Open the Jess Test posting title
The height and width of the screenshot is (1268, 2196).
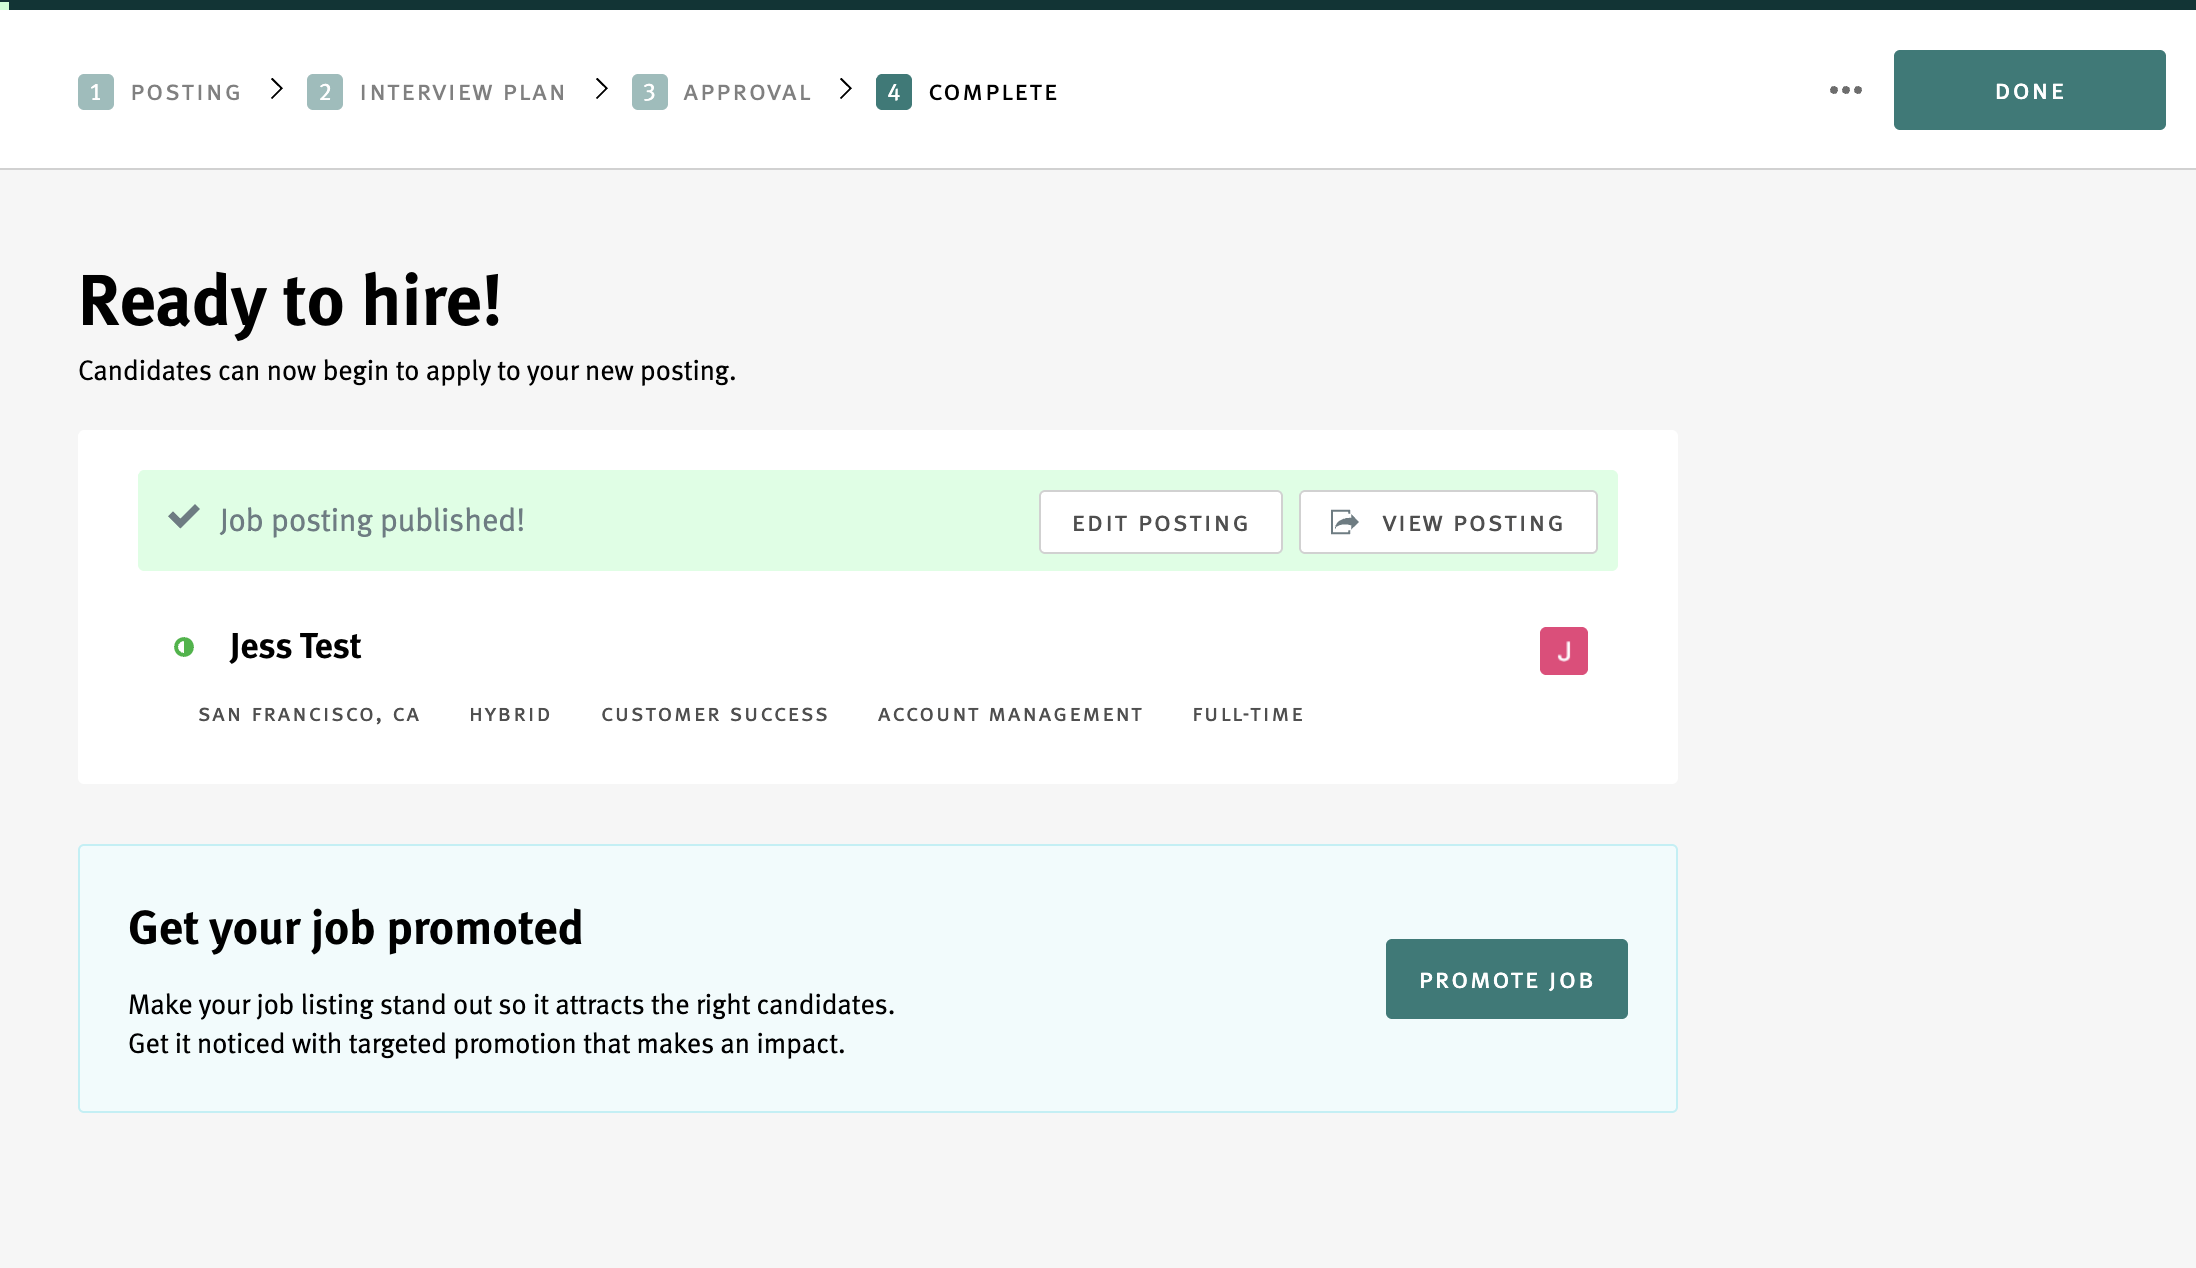(x=295, y=646)
